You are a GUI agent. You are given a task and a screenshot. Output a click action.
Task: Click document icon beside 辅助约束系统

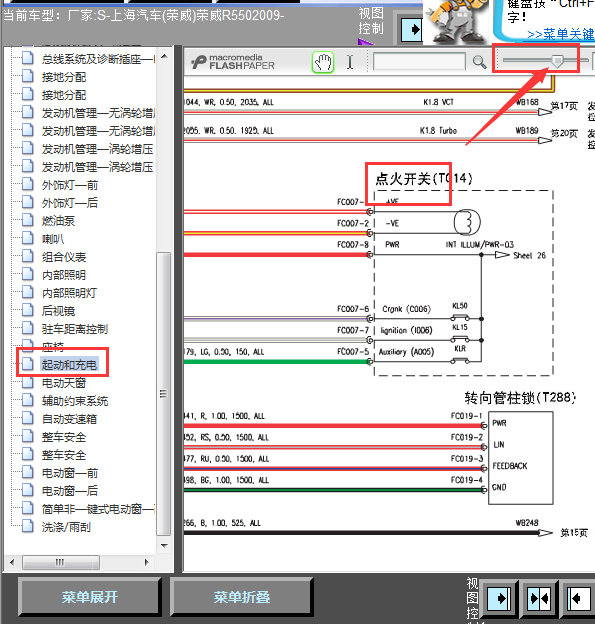[27, 400]
